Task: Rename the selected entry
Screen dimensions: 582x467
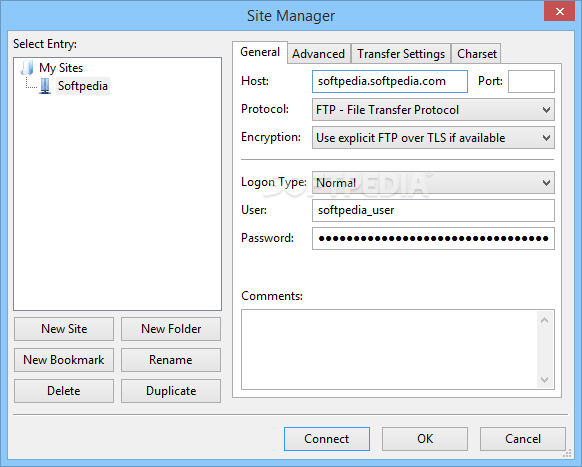Action: [171, 360]
